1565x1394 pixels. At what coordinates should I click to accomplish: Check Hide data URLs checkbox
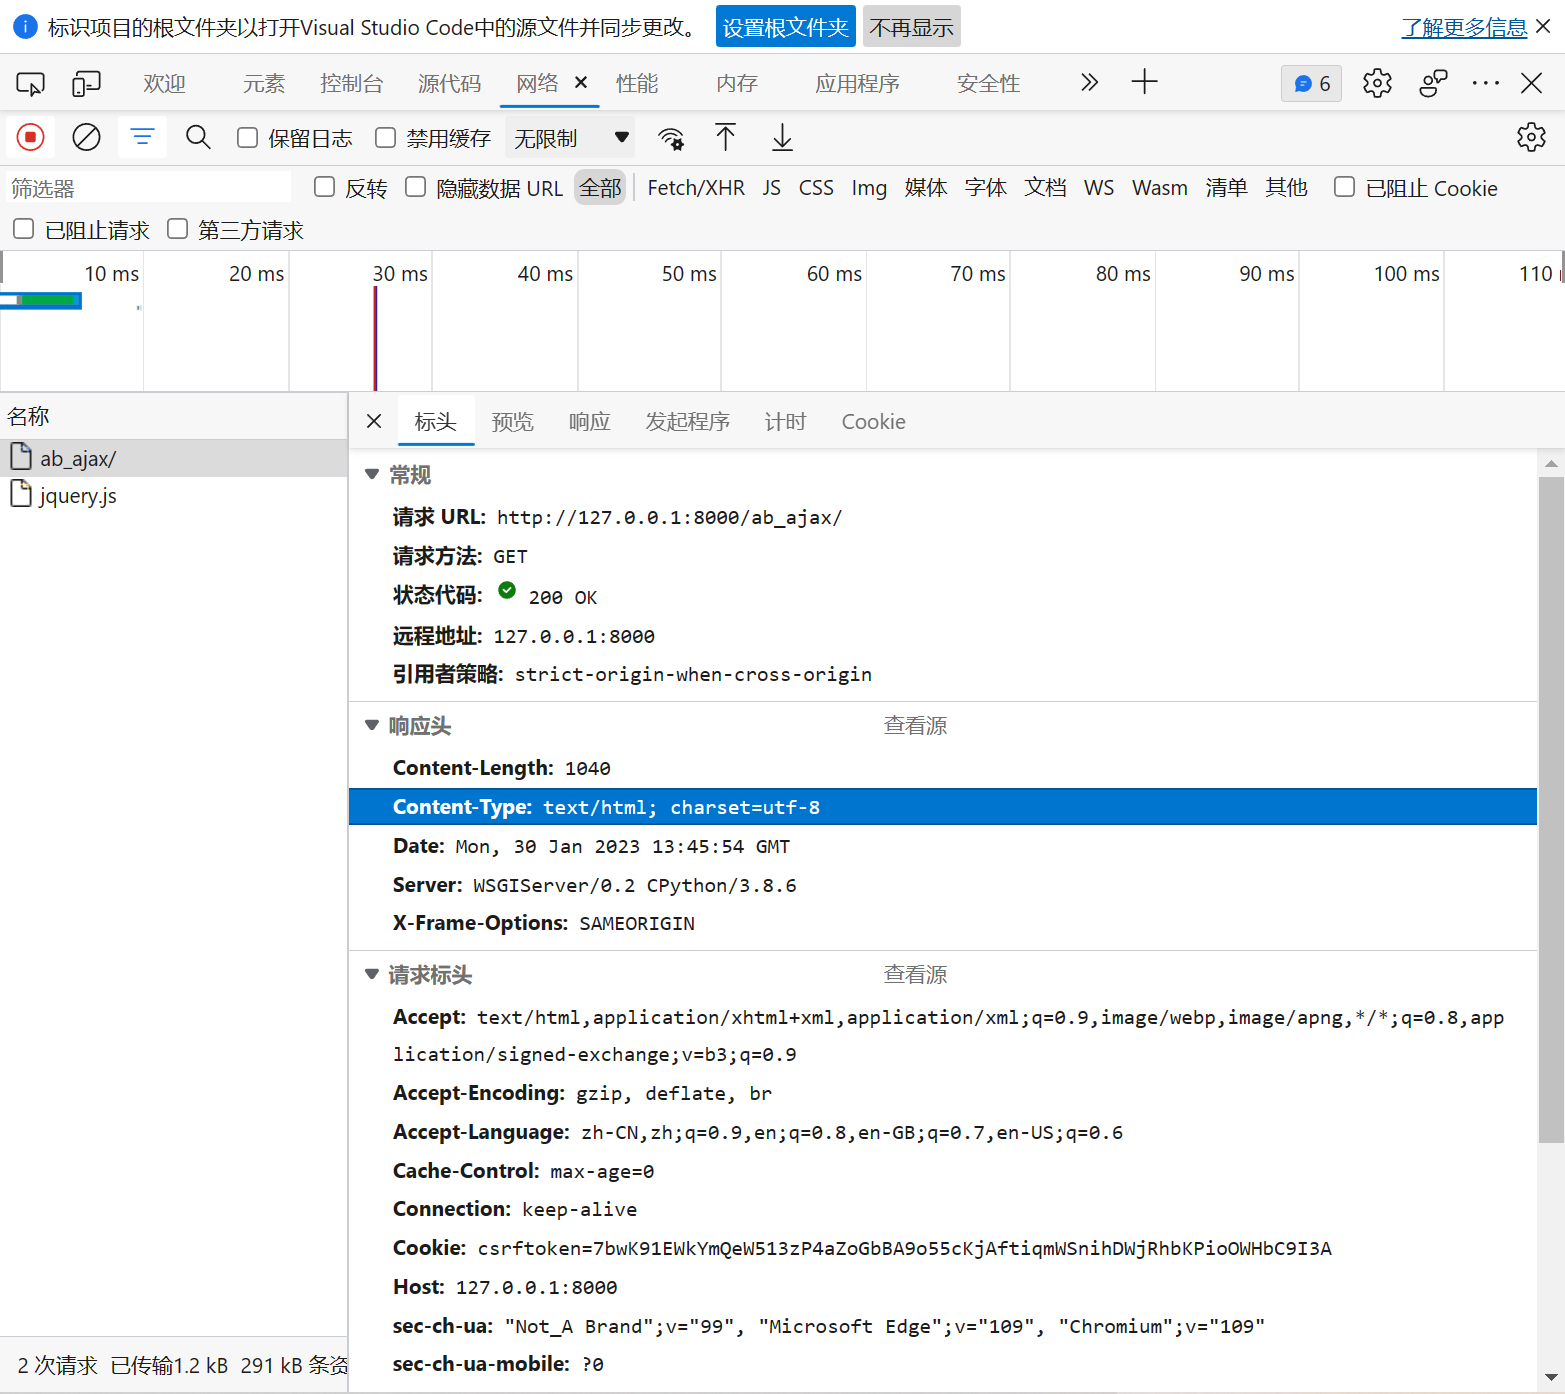(415, 187)
